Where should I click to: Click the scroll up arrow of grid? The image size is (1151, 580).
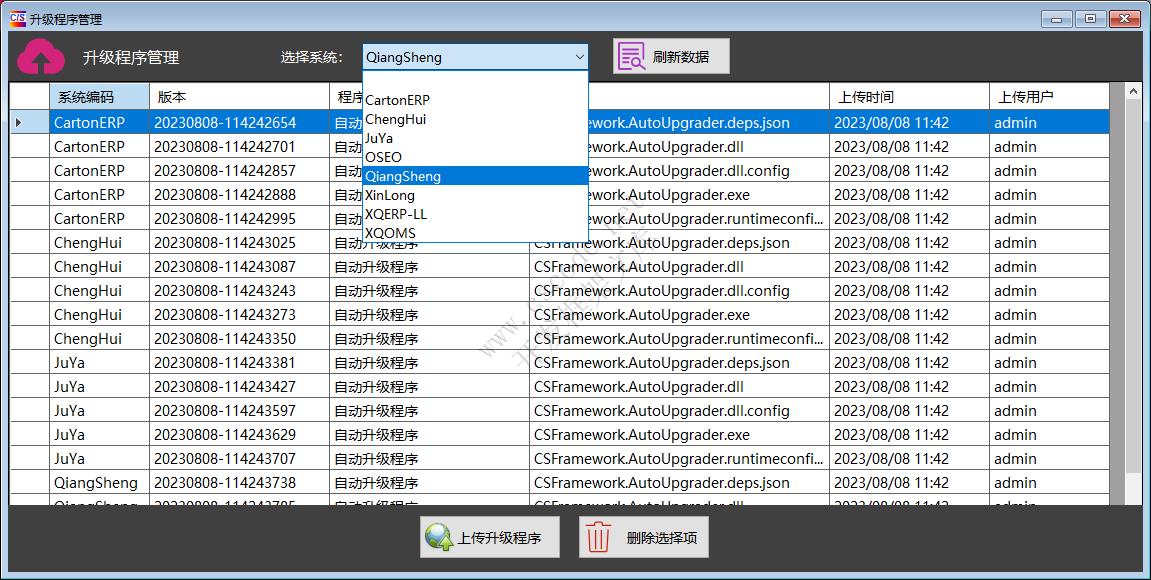[1133, 92]
